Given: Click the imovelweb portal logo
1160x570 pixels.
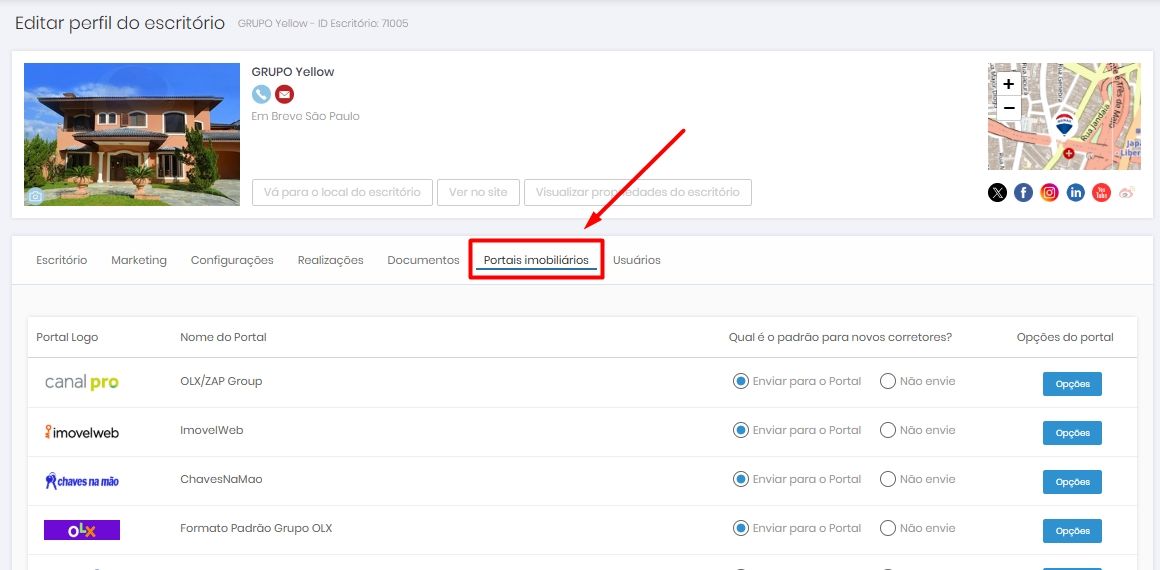Looking at the screenshot, I should (81, 432).
